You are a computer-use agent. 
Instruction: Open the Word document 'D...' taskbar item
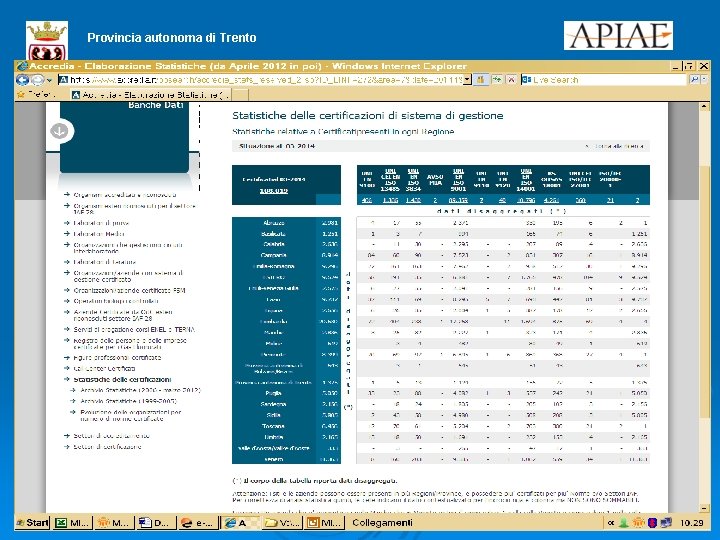tap(156, 523)
